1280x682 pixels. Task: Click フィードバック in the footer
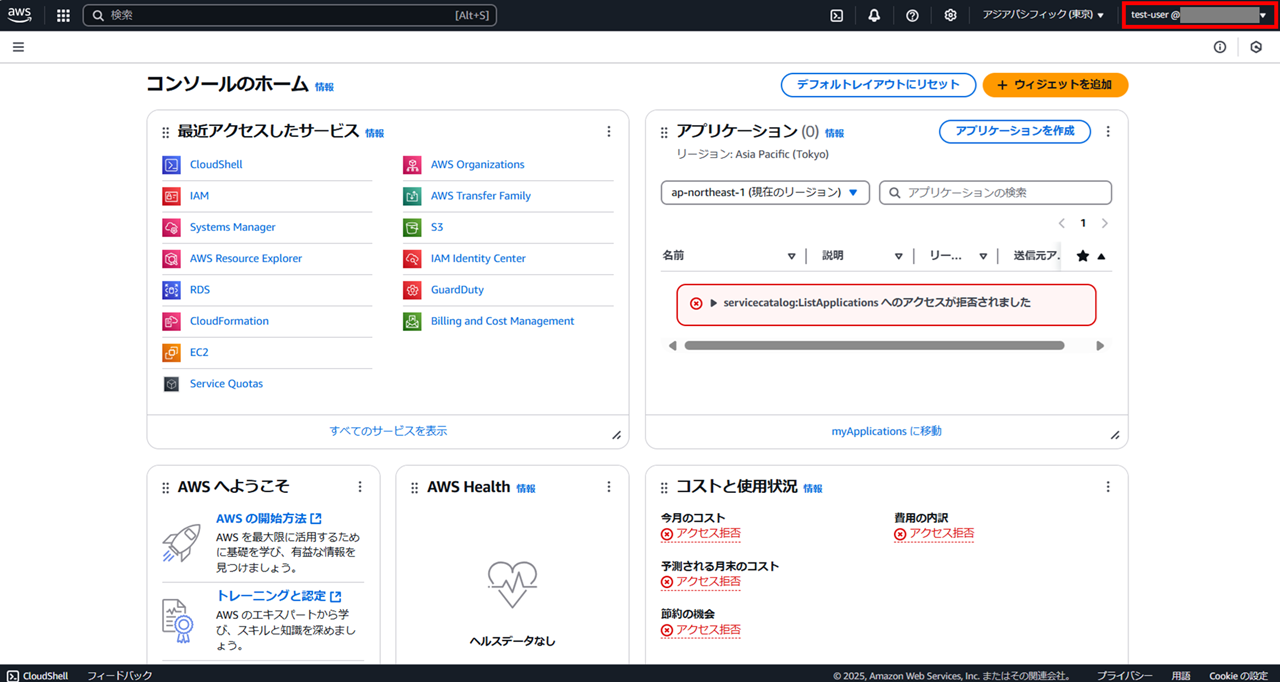[x=120, y=676]
